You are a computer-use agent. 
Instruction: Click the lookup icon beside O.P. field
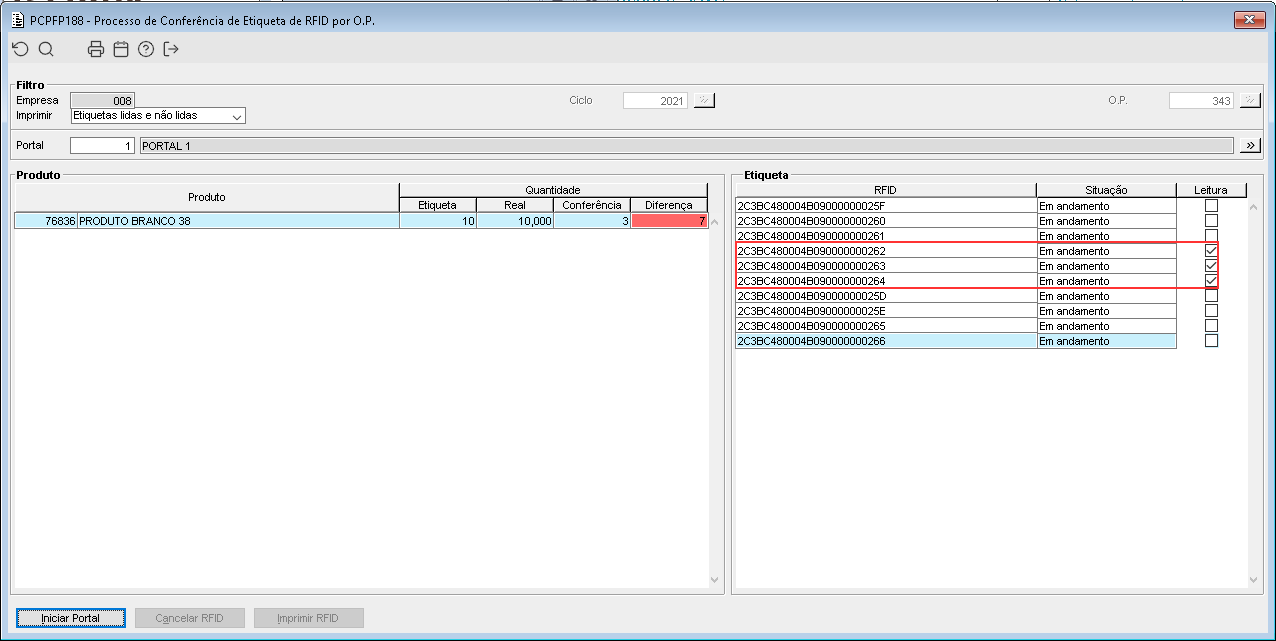(1250, 100)
